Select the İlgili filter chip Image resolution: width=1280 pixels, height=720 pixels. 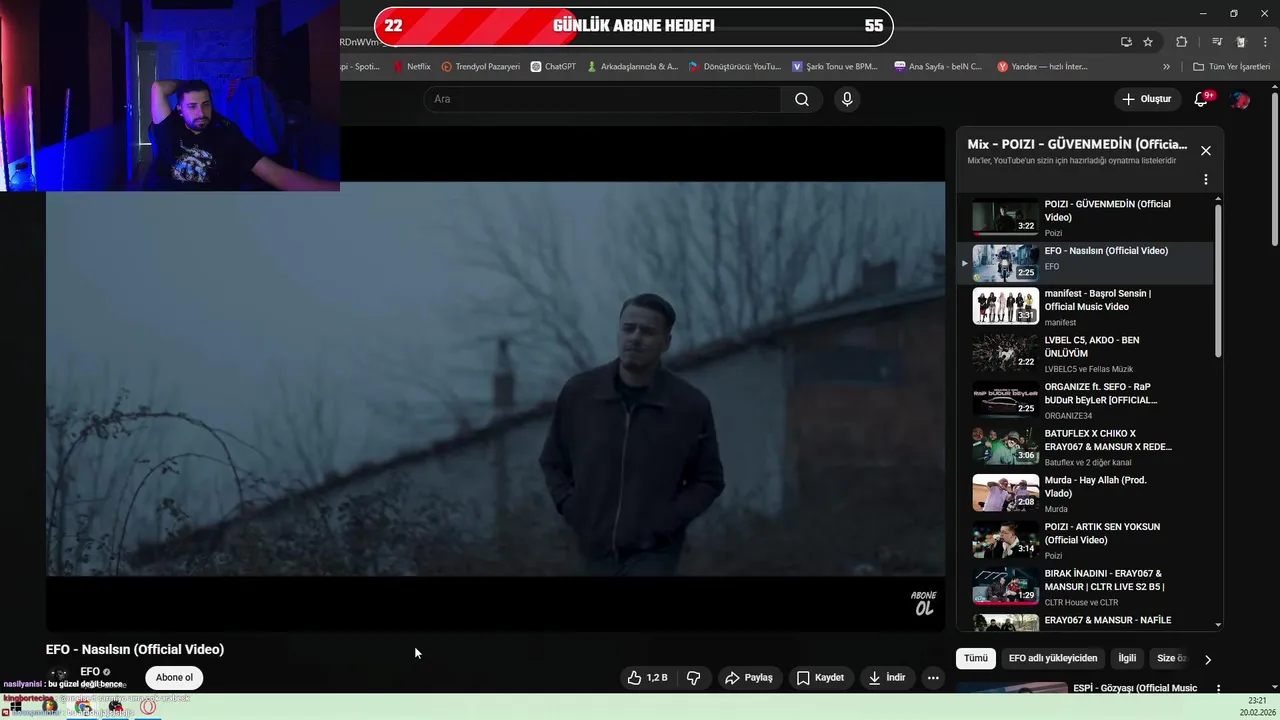pyautogui.click(x=1127, y=658)
